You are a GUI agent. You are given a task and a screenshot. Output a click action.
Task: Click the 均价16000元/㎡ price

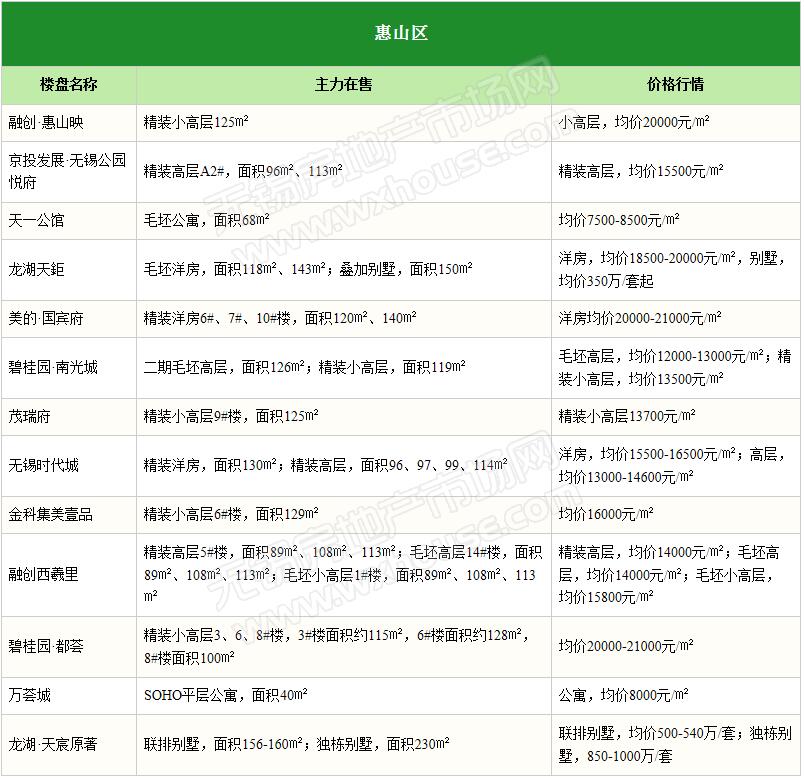pyautogui.click(x=606, y=514)
